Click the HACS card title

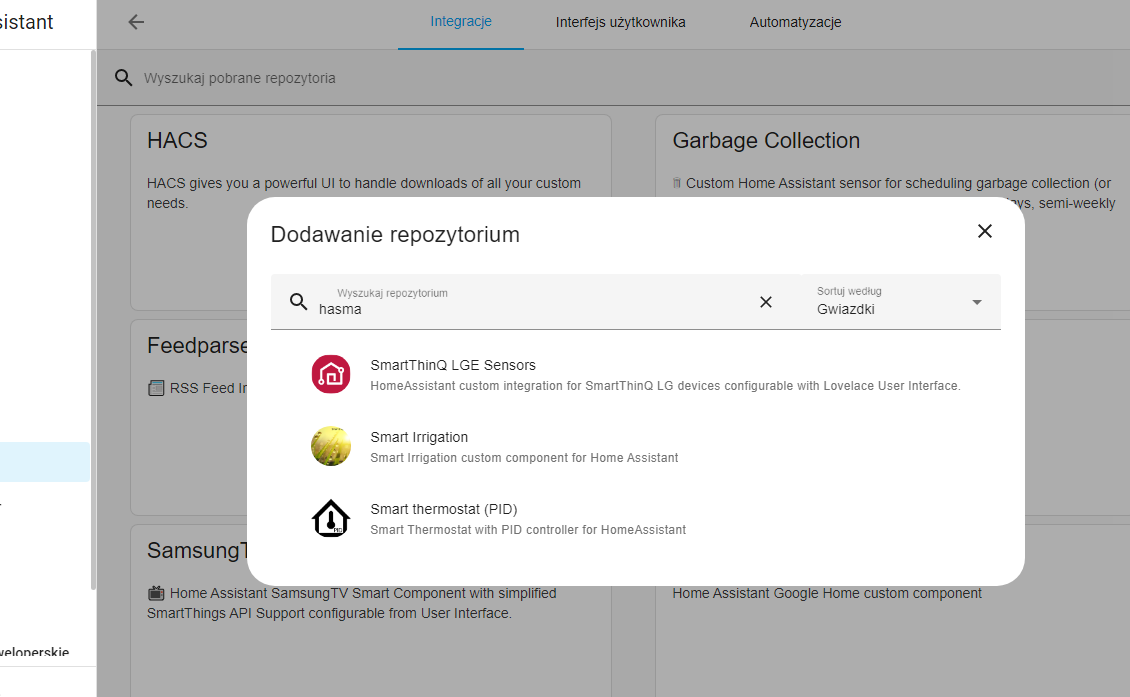[177, 141]
